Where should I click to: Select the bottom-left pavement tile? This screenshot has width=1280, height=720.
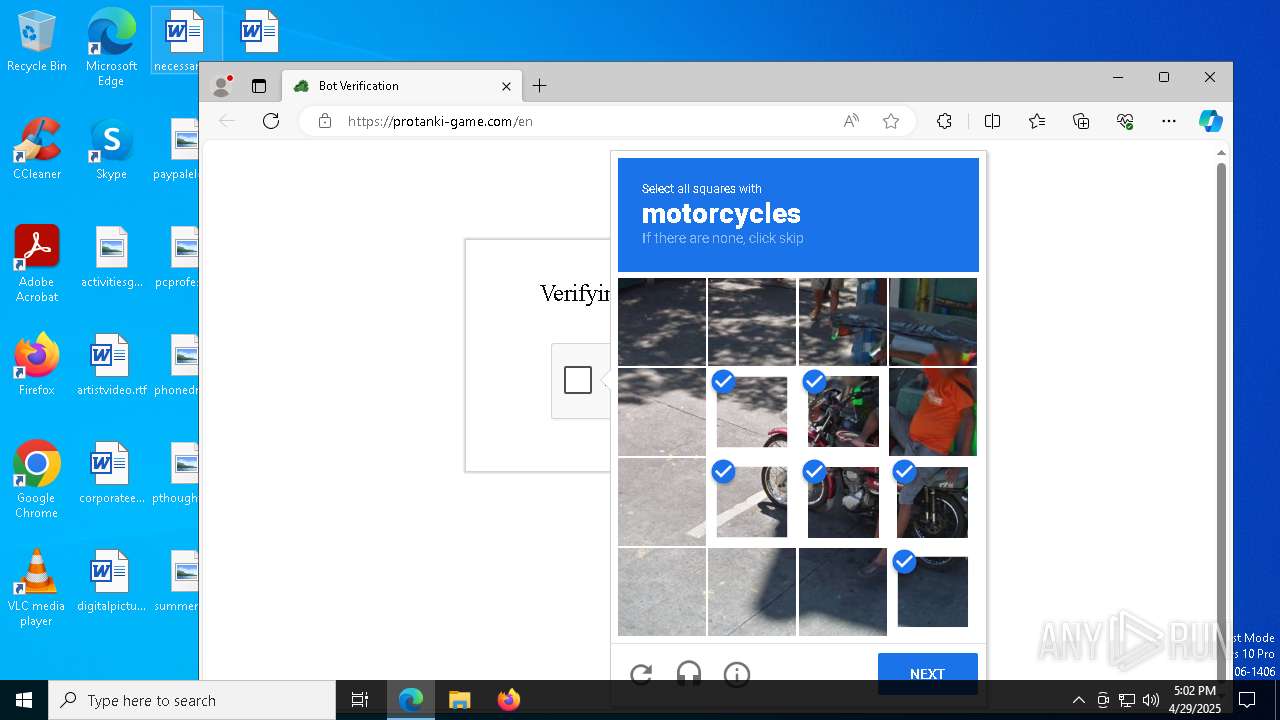click(x=662, y=592)
